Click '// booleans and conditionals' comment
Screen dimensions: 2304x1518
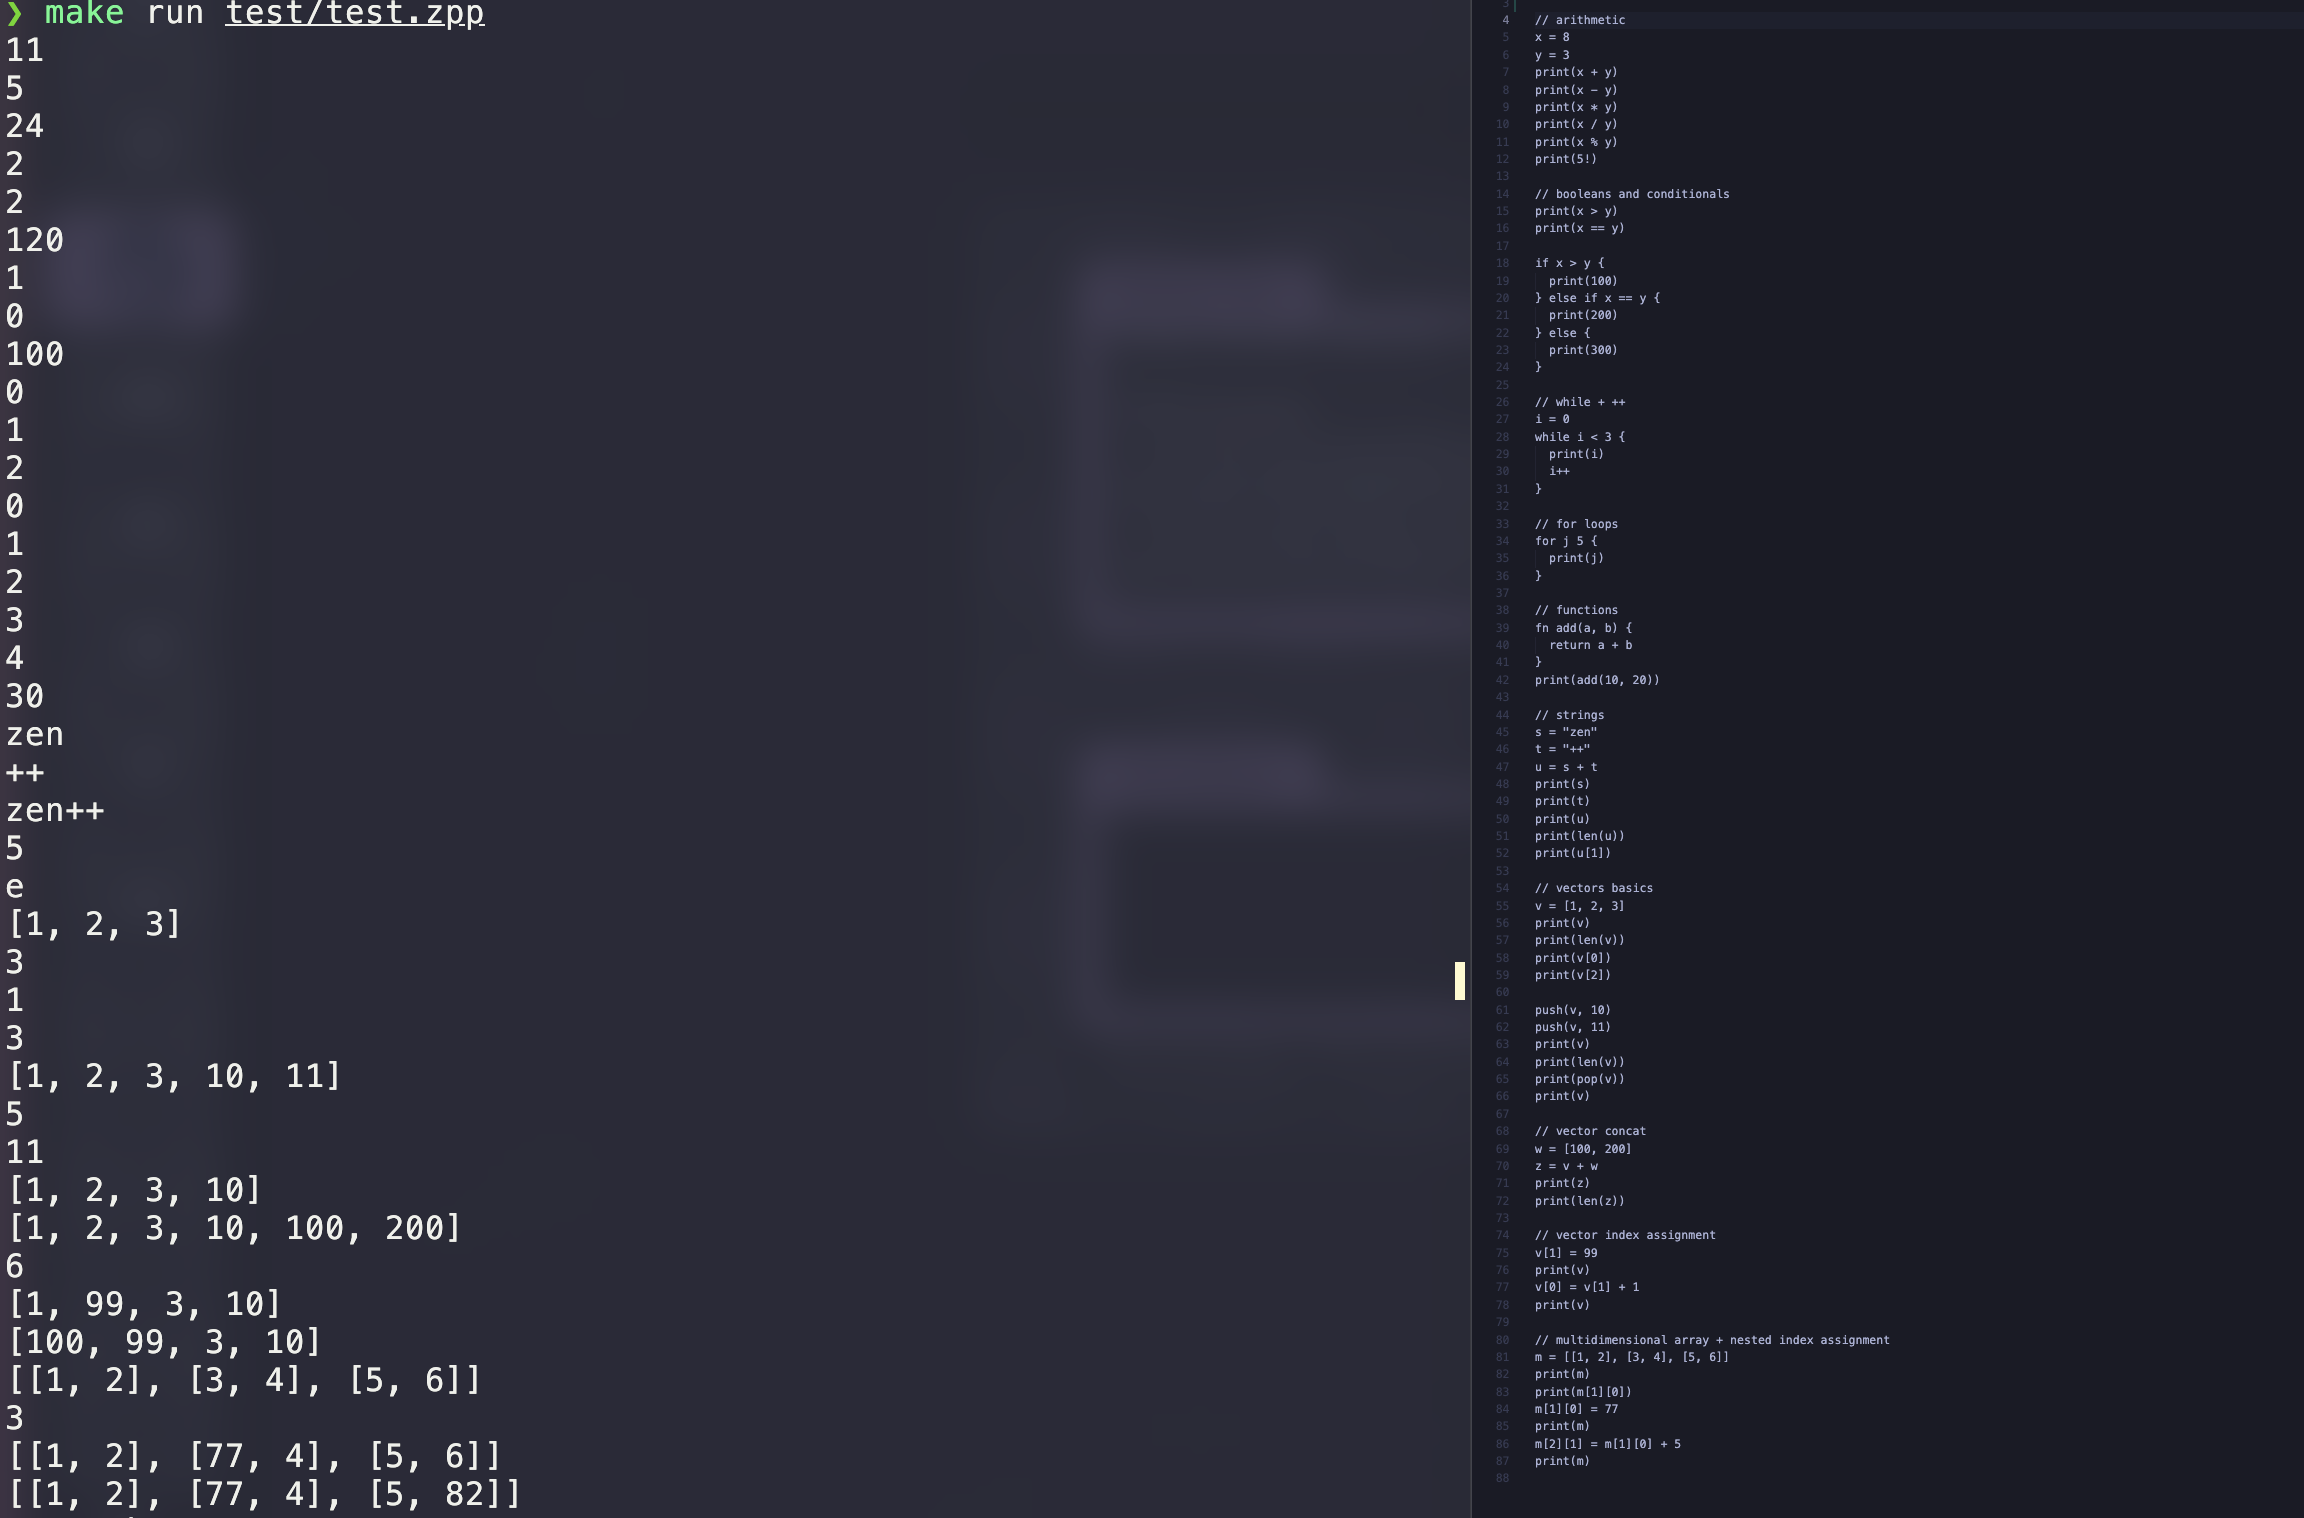click(1631, 194)
